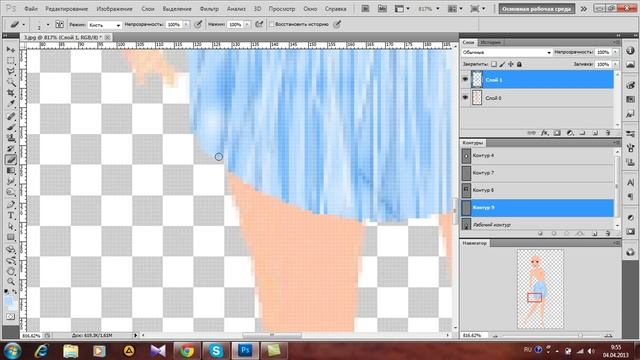This screenshot has height=360, width=640.
Task: Show more workspaces with double chevron
Action: pos(584,9)
